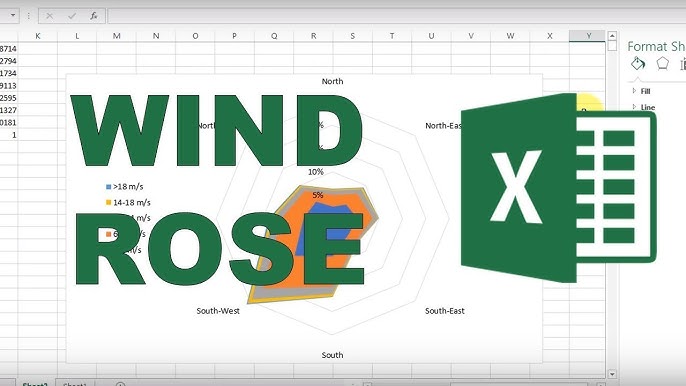Screen dimensions: 686x386
Task: Select column R header
Action: click(x=313, y=36)
